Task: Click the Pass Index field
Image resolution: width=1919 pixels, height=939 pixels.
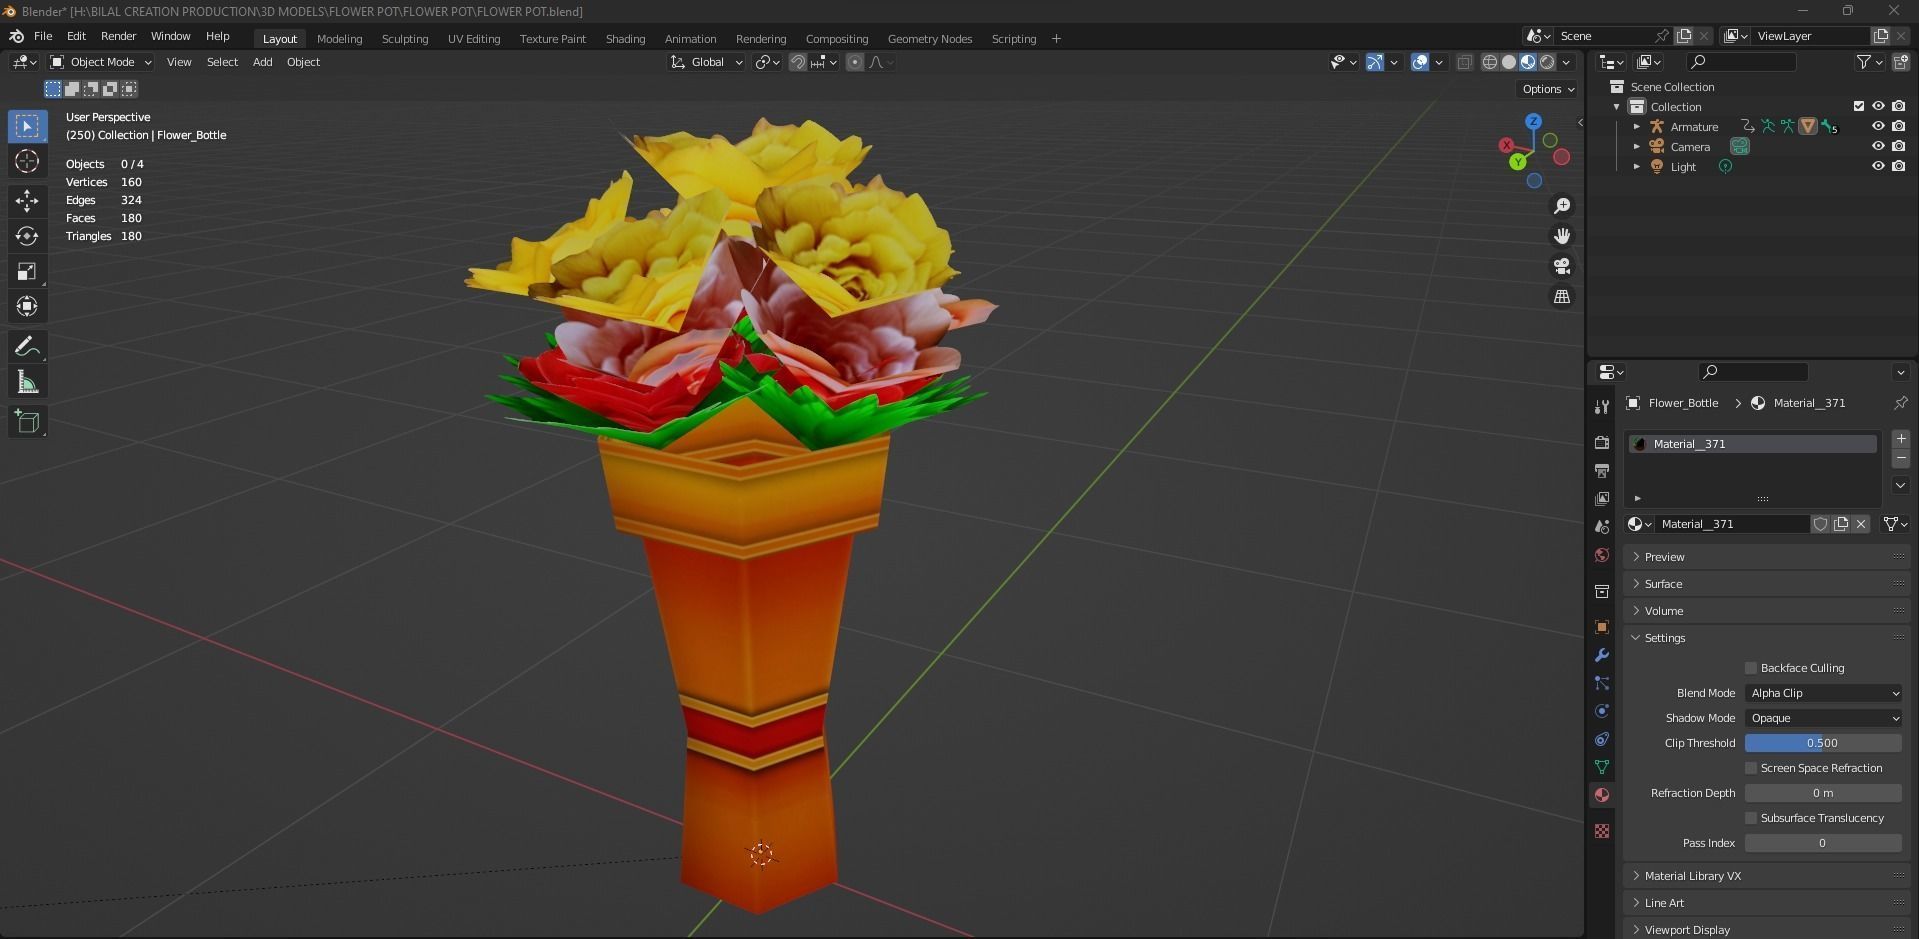Action: point(1823,843)
